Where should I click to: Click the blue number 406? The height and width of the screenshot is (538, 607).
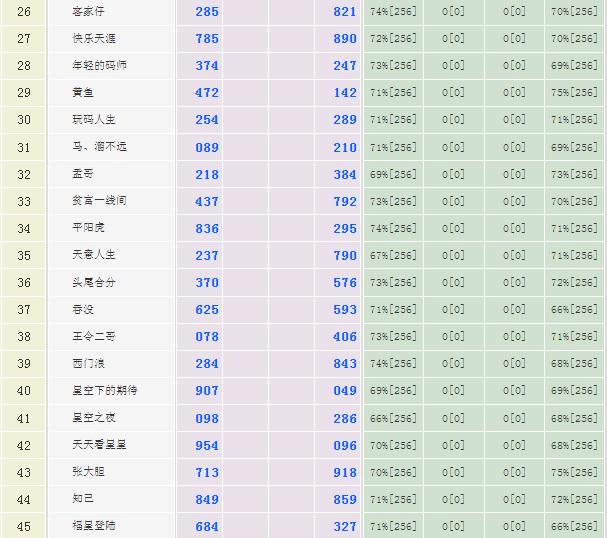coord(345,337)
